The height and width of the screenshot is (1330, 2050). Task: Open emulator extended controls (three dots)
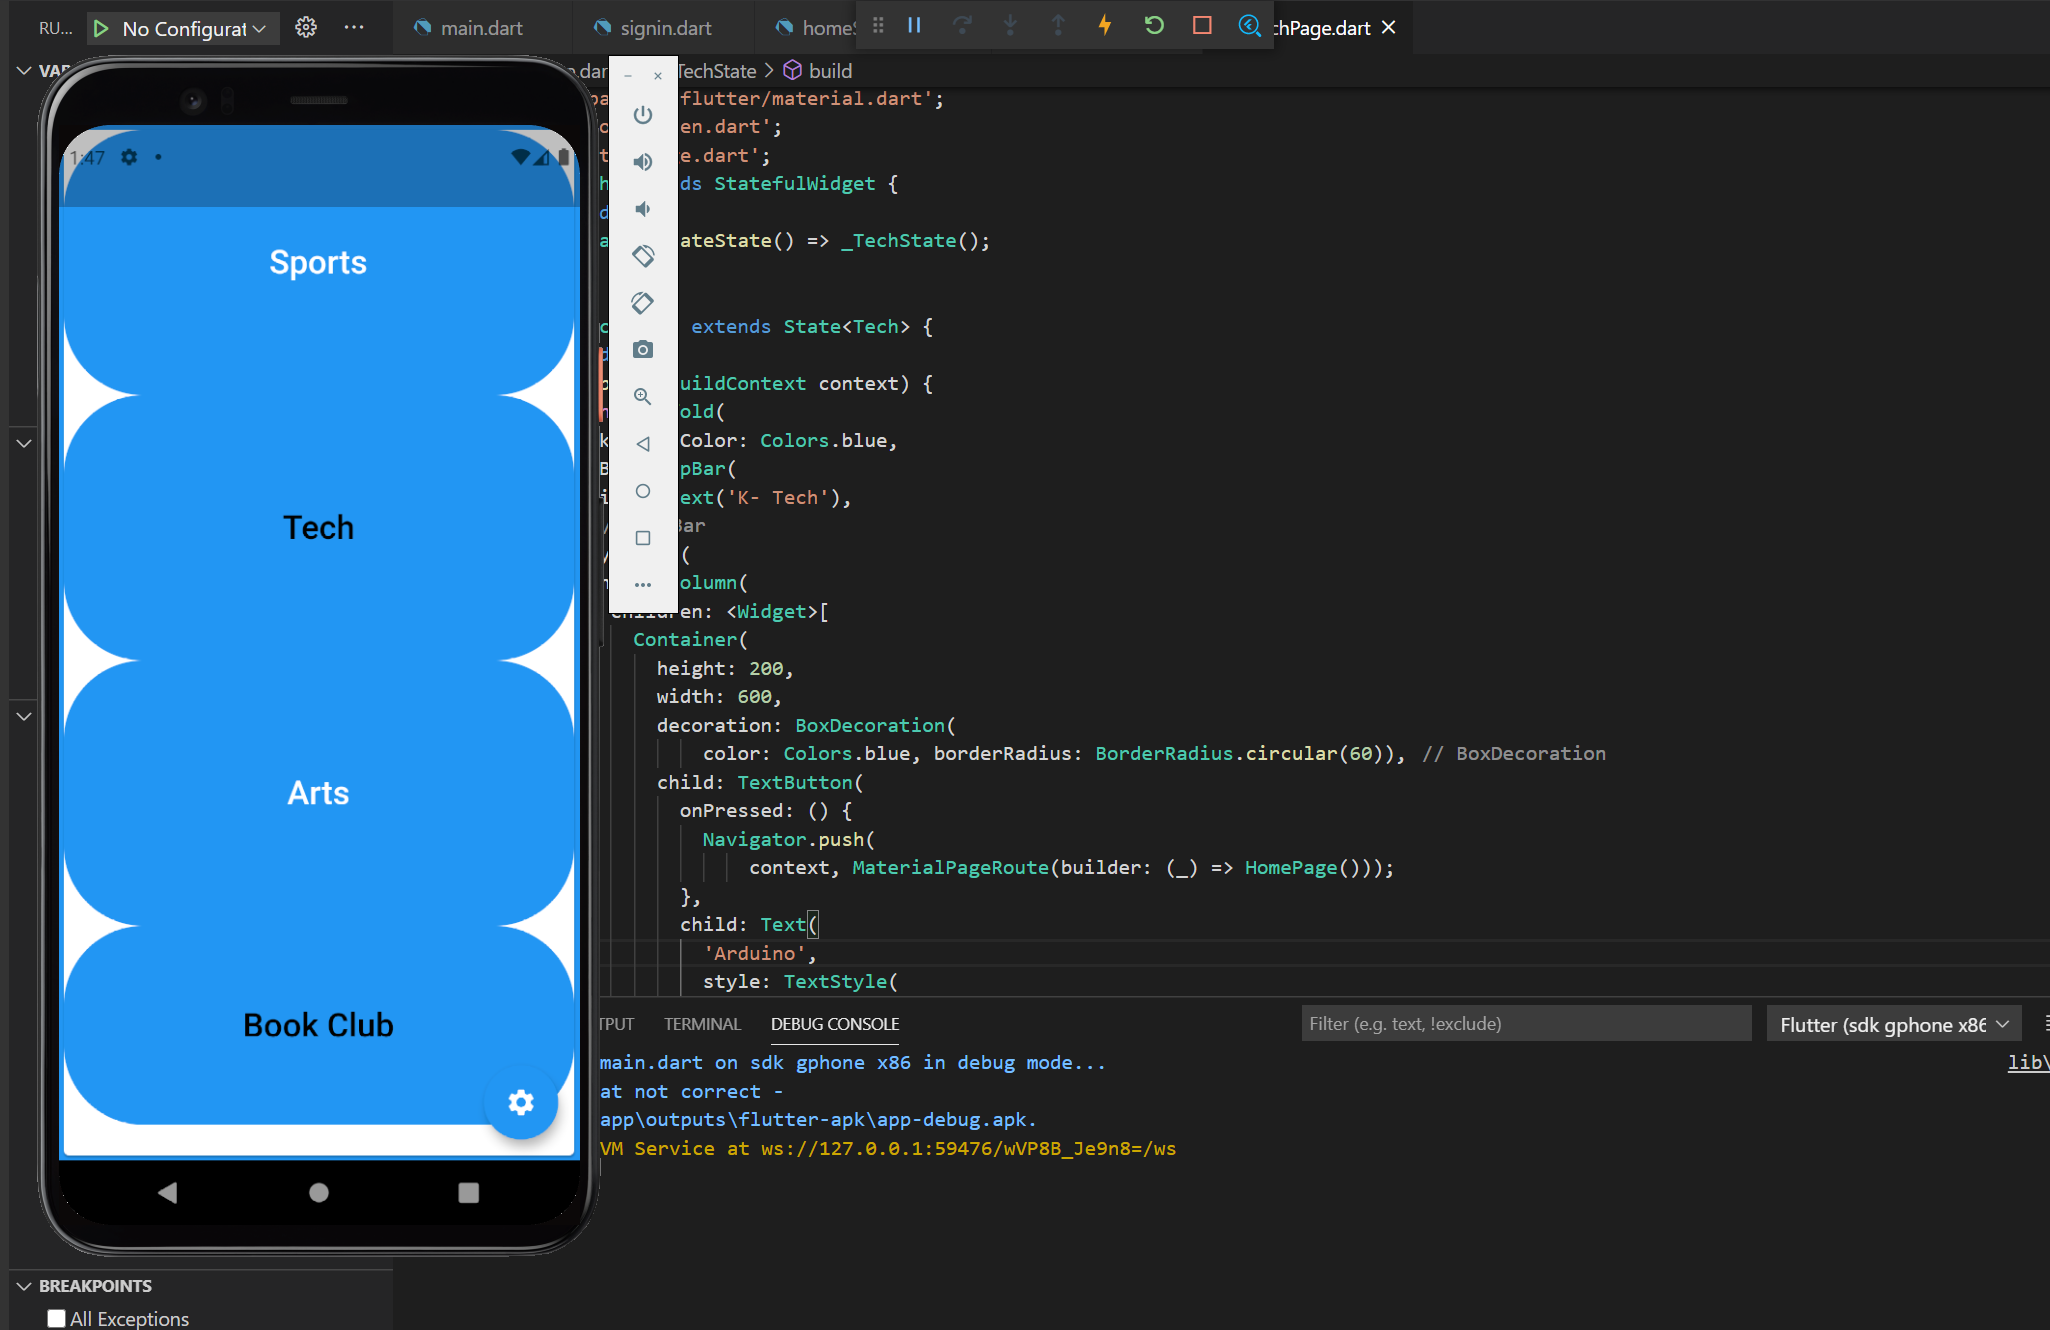643,585
